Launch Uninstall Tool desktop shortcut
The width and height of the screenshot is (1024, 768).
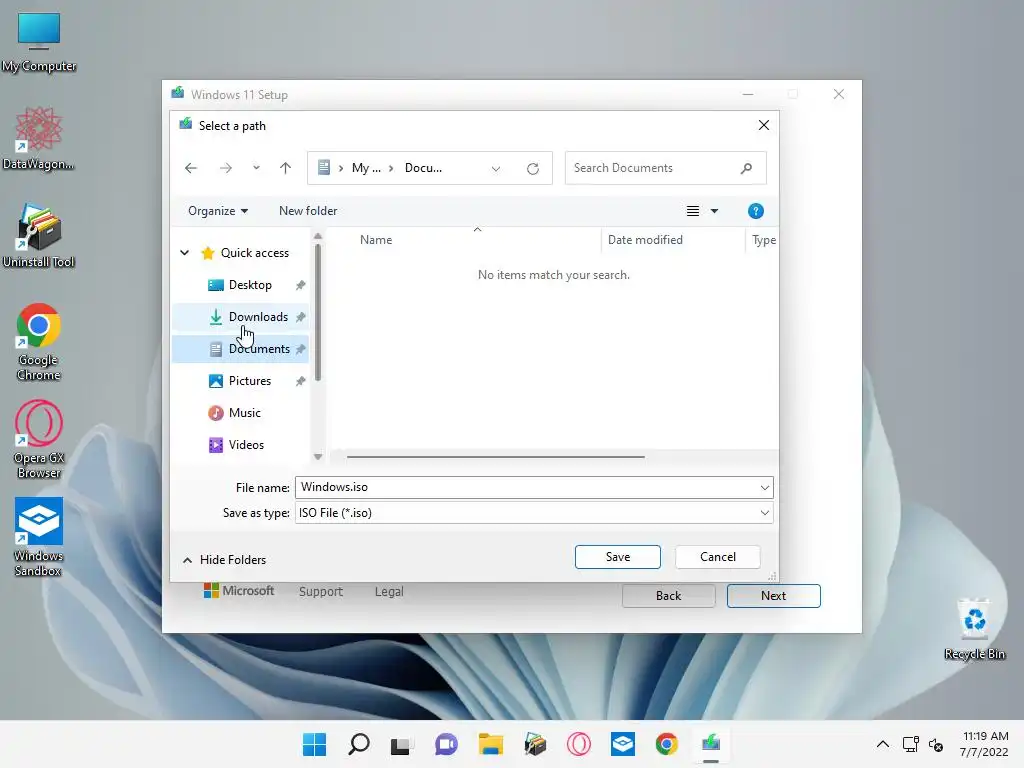(39, 236)
